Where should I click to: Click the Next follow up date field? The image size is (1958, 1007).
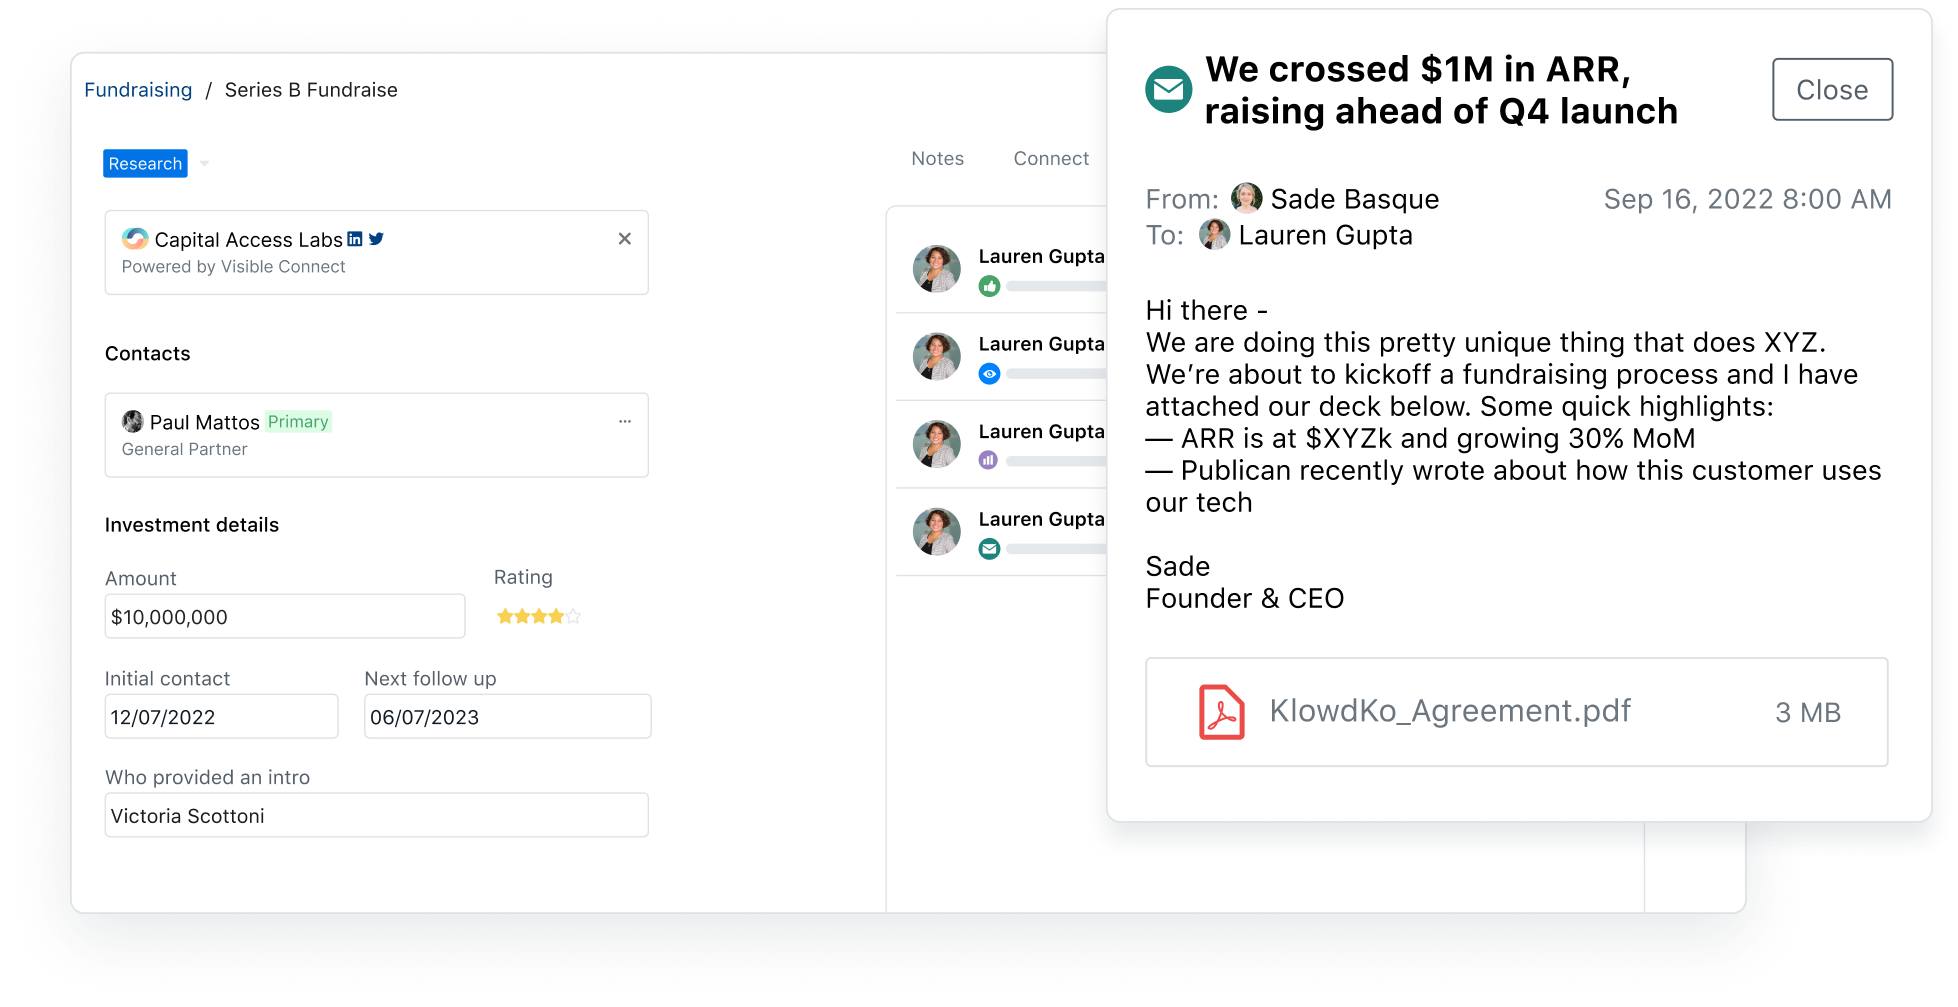[507, 717]
